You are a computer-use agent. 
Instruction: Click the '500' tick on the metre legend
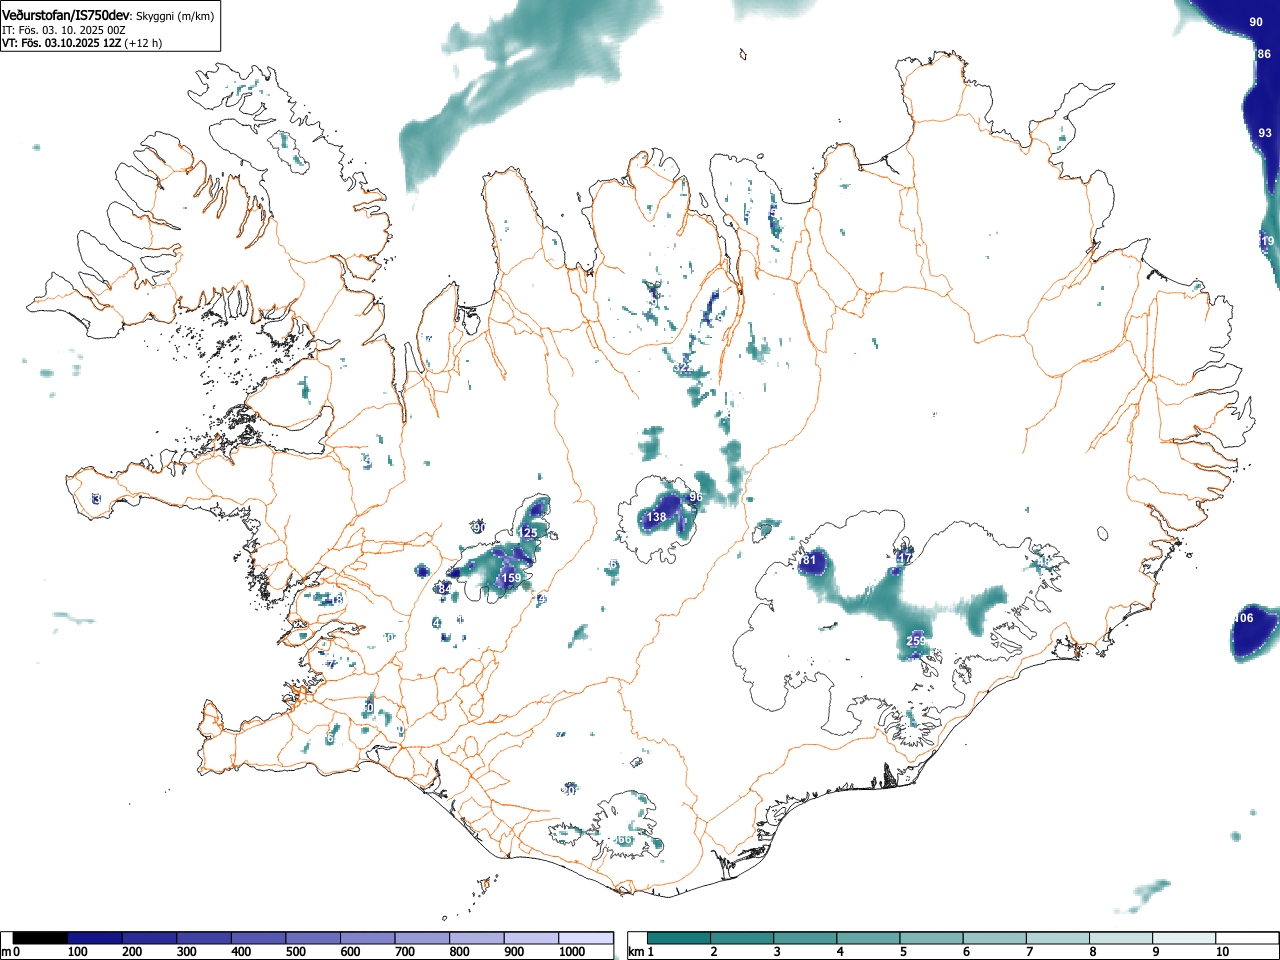[296, 952]
